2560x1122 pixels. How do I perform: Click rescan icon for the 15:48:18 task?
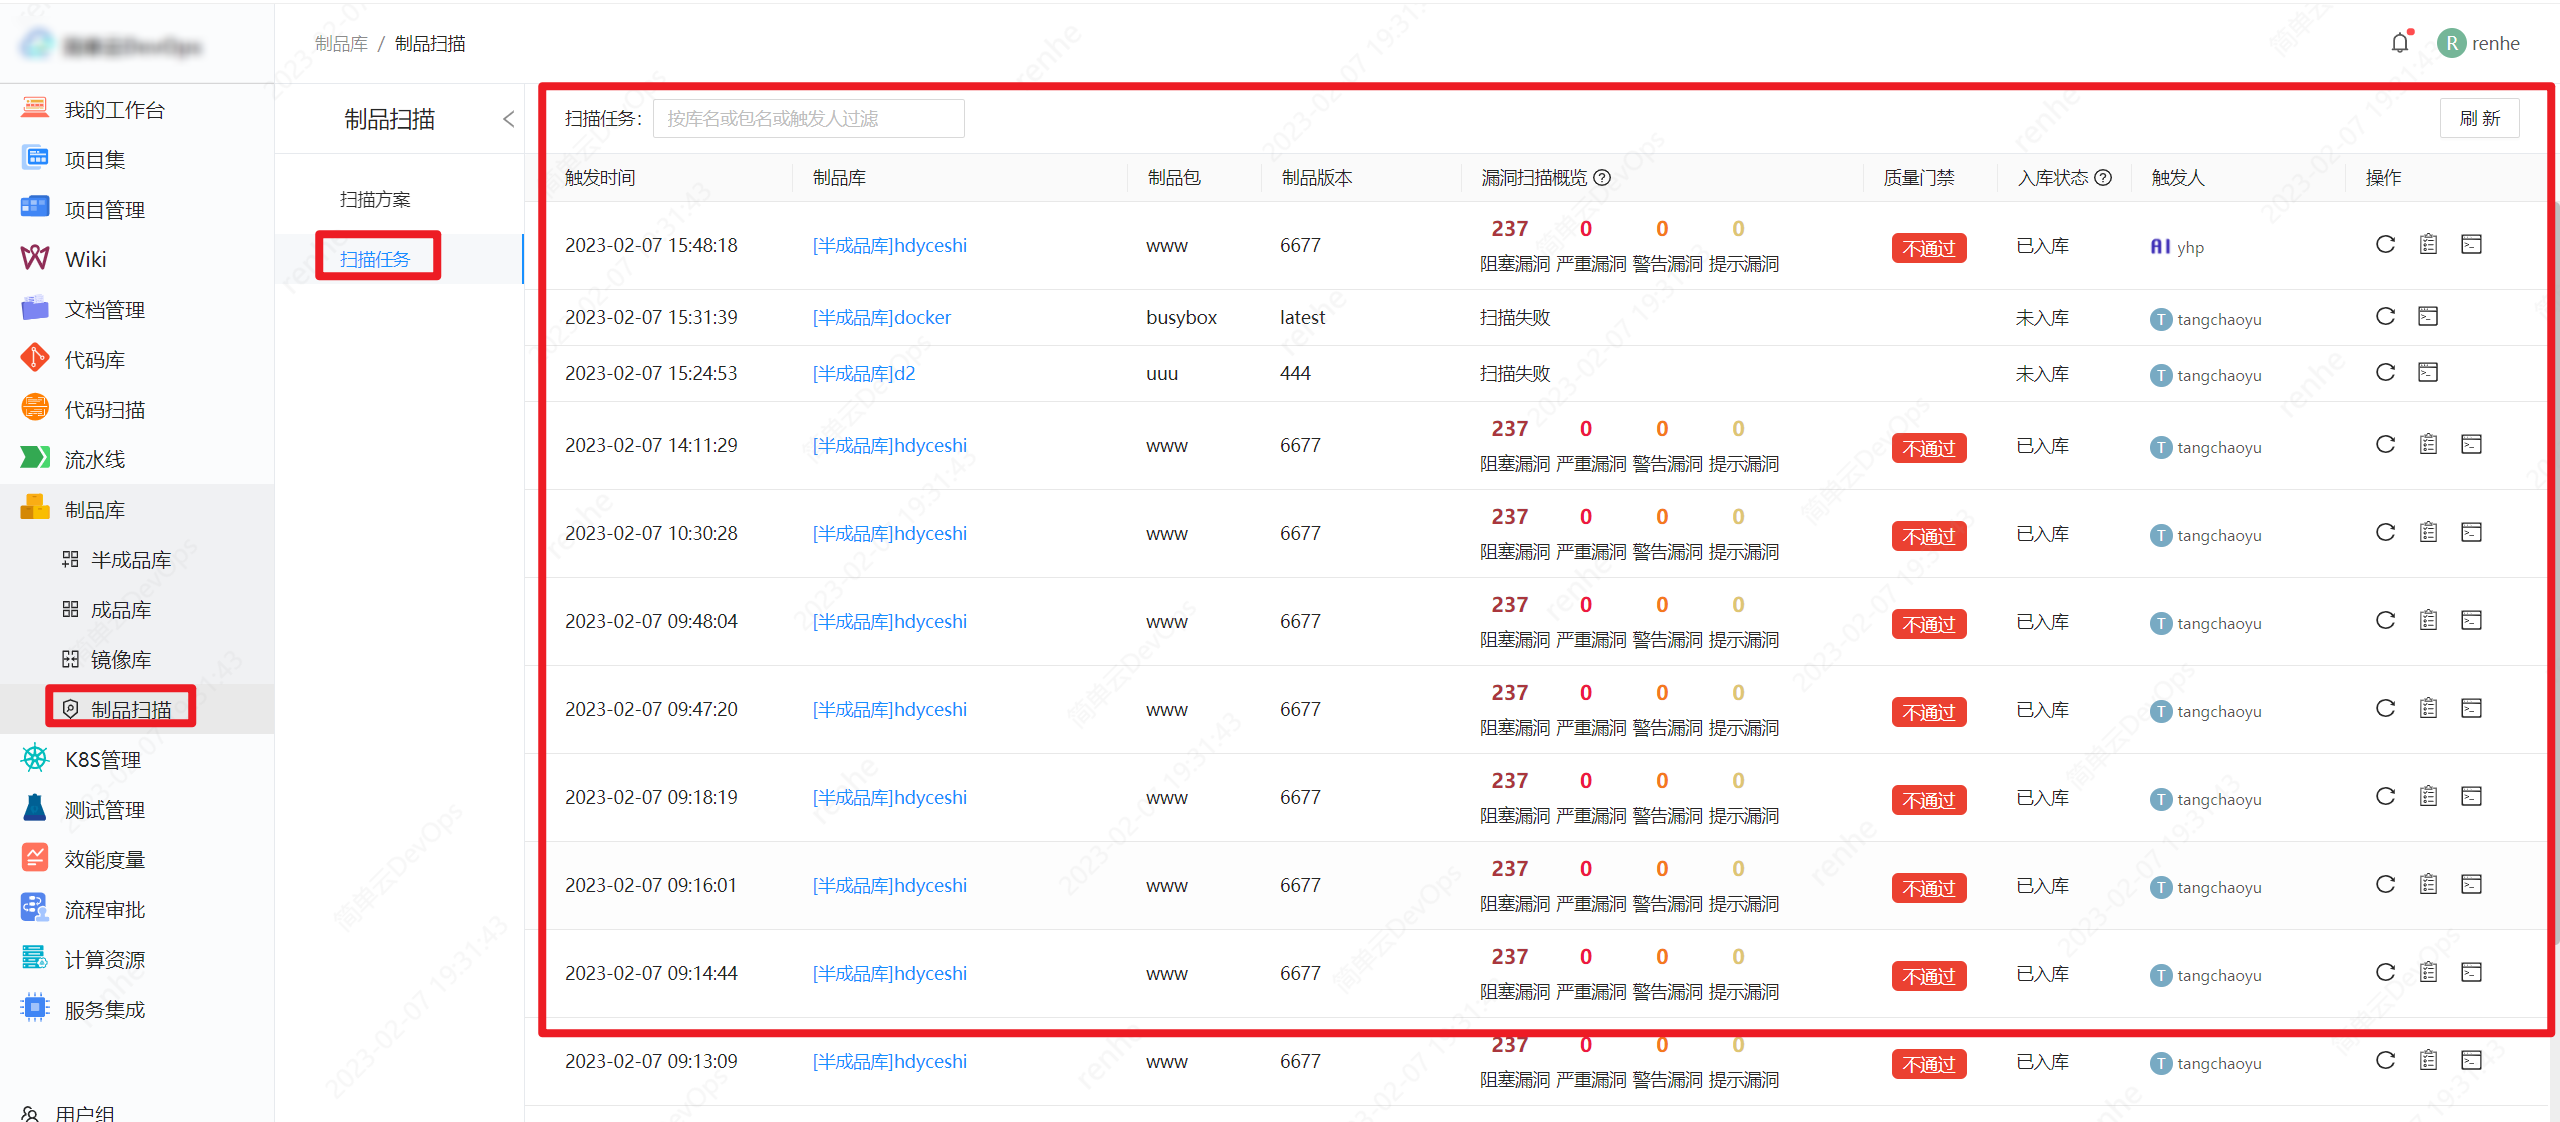coord(2385,244)
